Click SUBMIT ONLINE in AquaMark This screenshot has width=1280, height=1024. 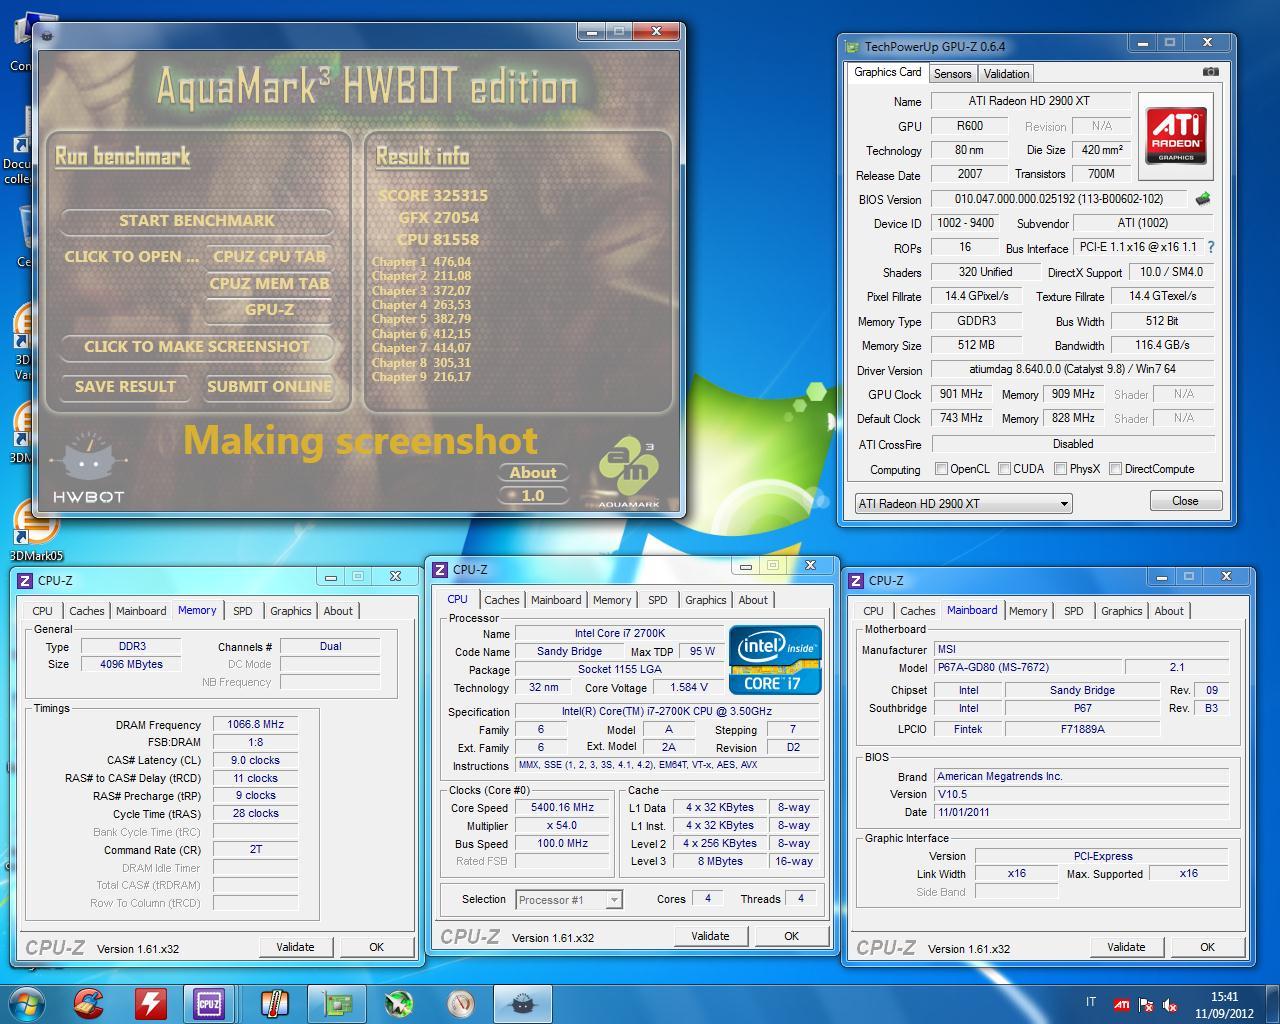pos(269,386)
